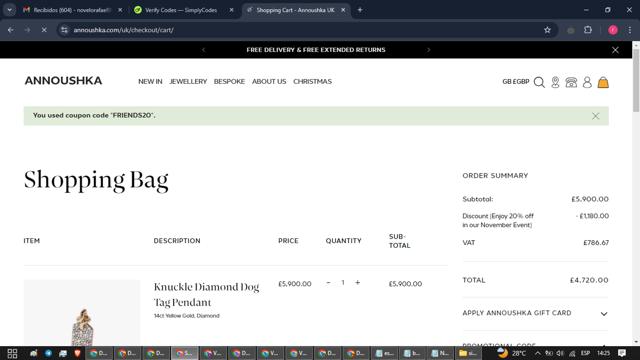Click the VAT value £786.67

(x=596, y=243)
